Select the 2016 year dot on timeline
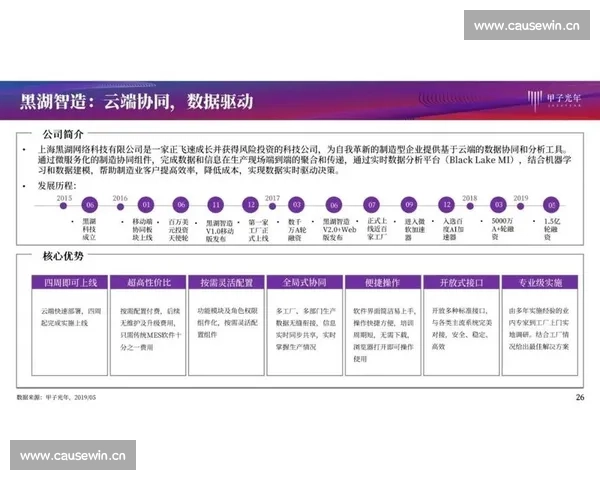The height and width of the screenshot is (480, 600). [120, 207]
